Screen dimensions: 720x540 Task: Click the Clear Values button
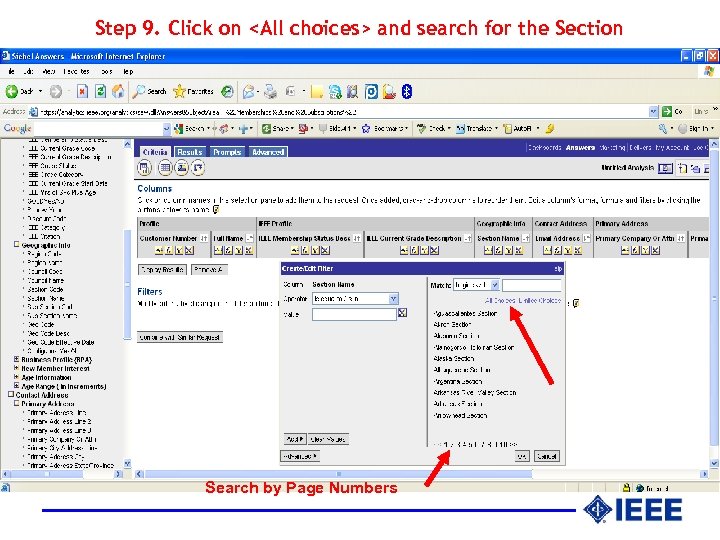point(328,439)
